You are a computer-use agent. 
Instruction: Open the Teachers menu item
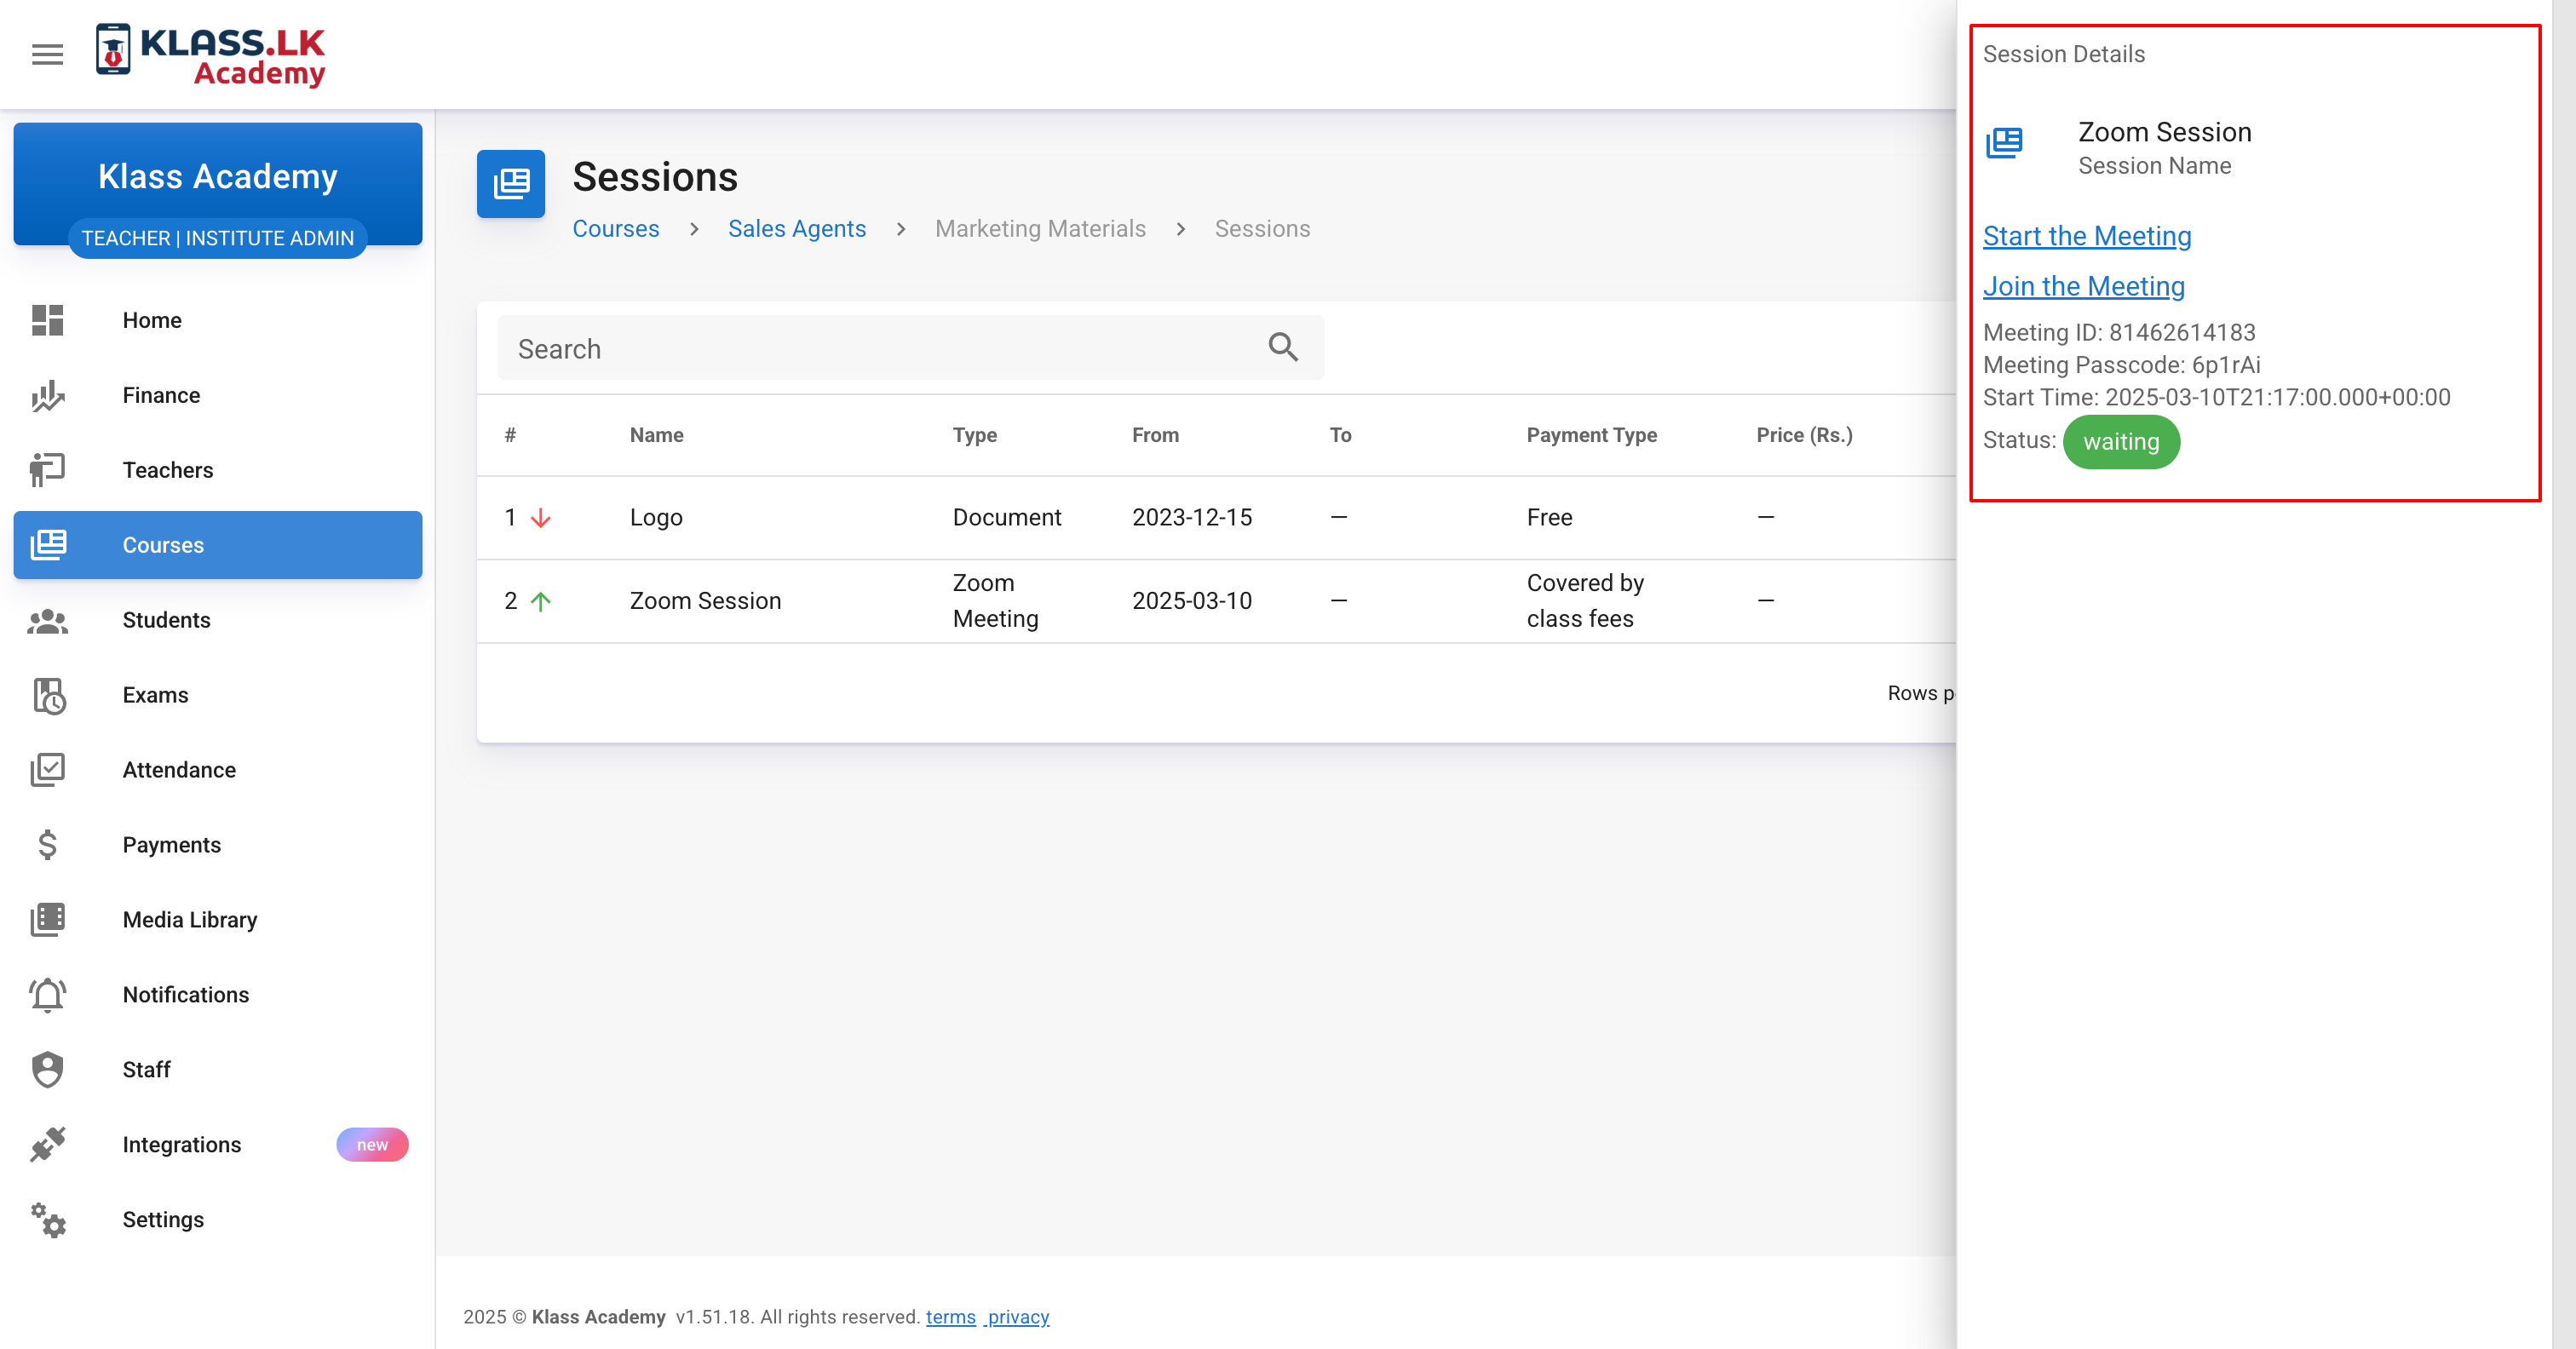click(x=168, y=470)
